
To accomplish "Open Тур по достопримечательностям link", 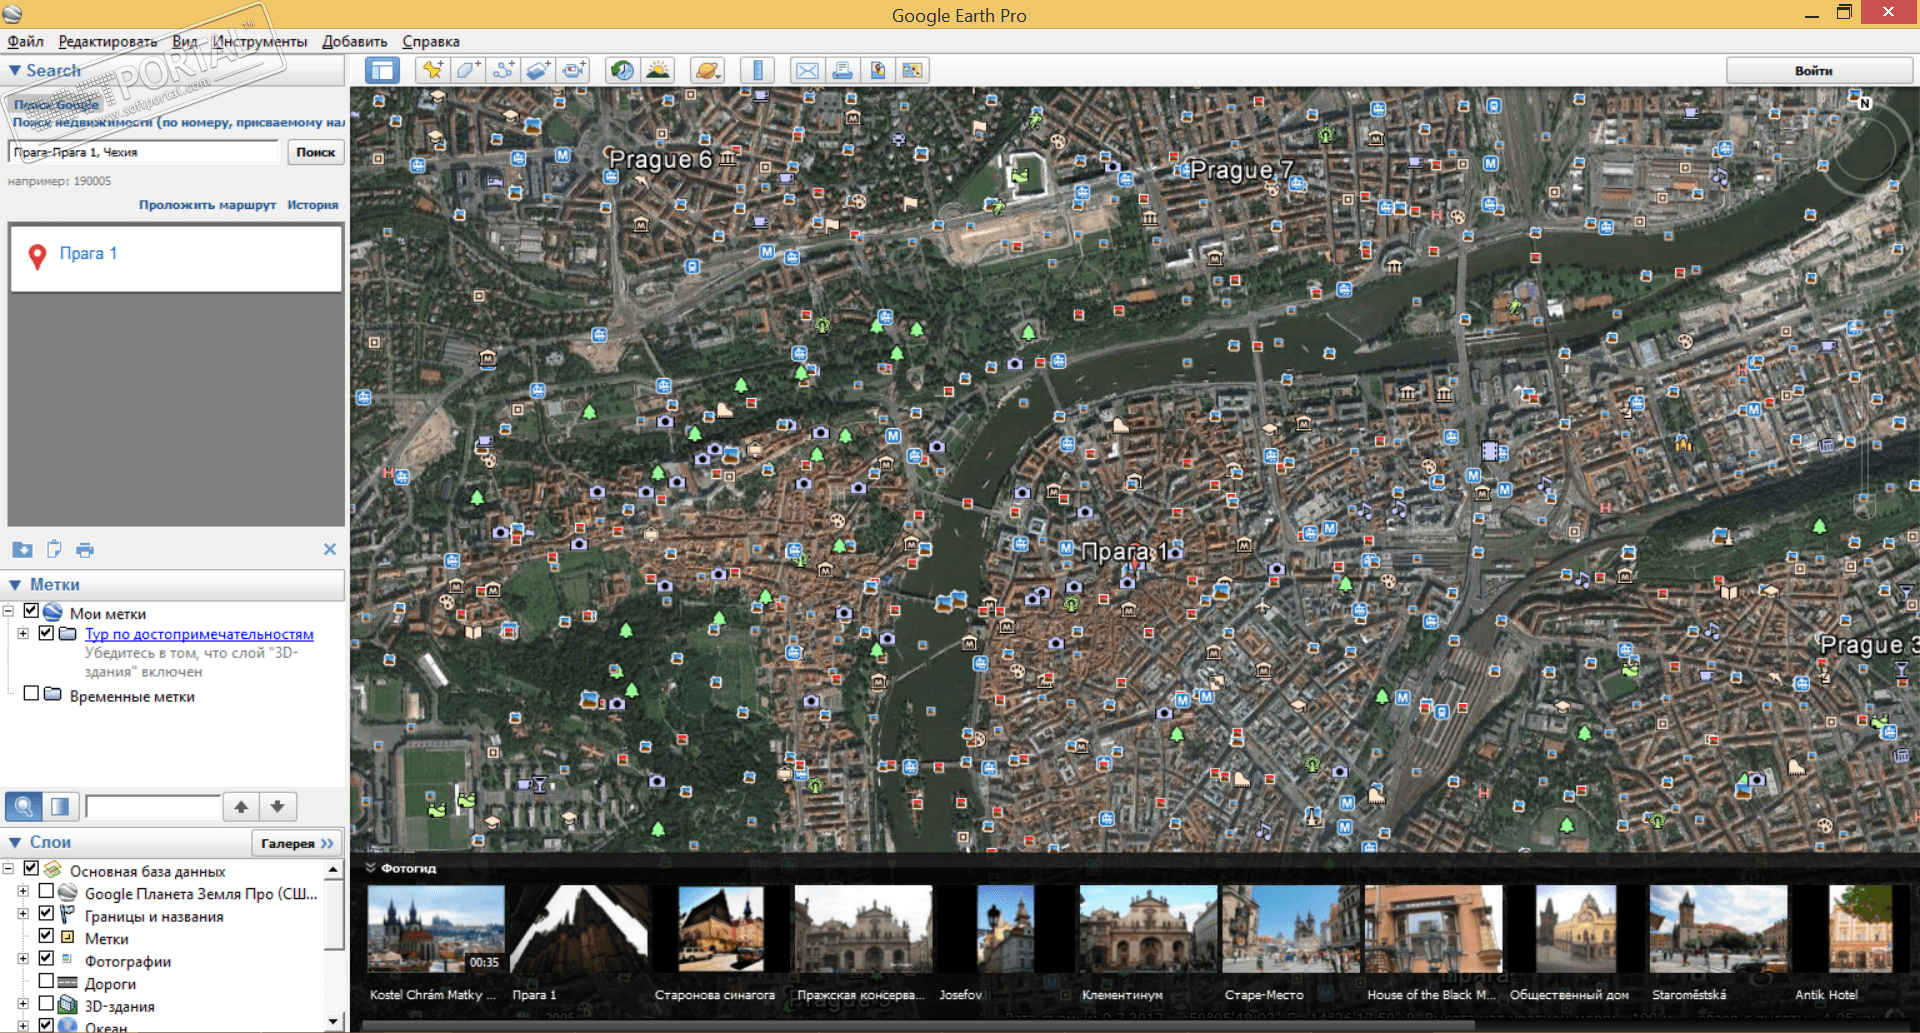I will 199,634.
